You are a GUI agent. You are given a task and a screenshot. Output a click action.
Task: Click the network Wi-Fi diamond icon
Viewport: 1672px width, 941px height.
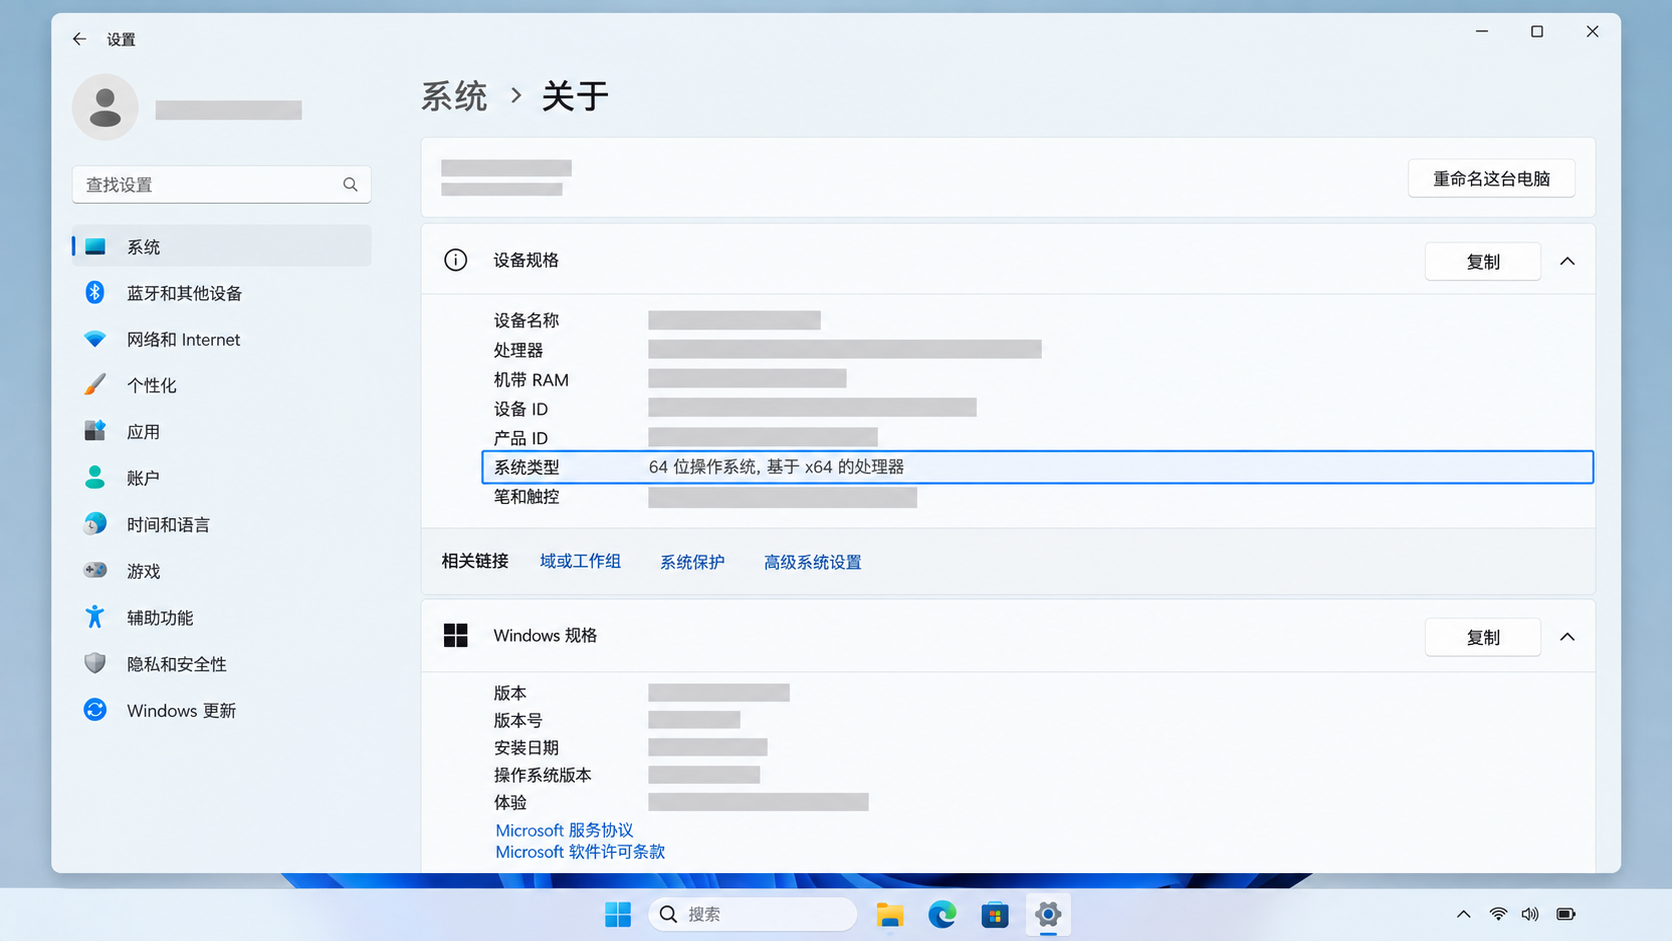pyautogui.click(x=95, y=339)
